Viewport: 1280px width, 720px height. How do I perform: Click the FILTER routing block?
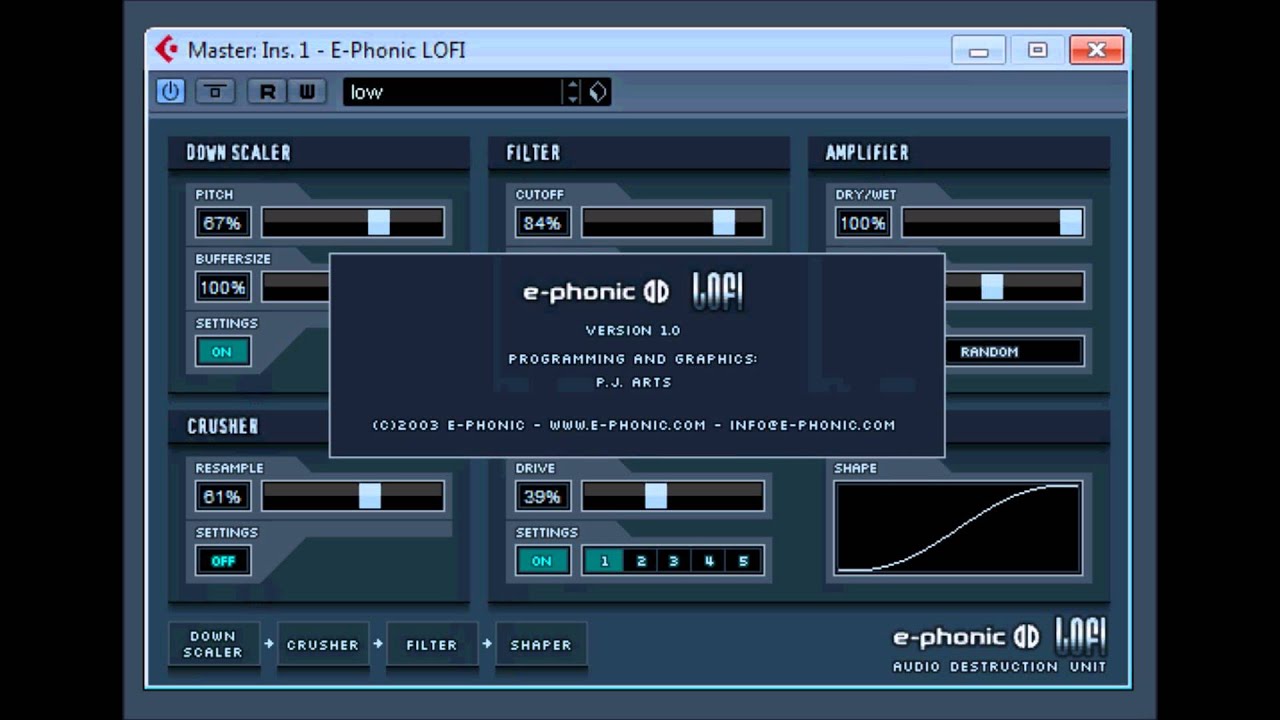(x=431, y=644)
